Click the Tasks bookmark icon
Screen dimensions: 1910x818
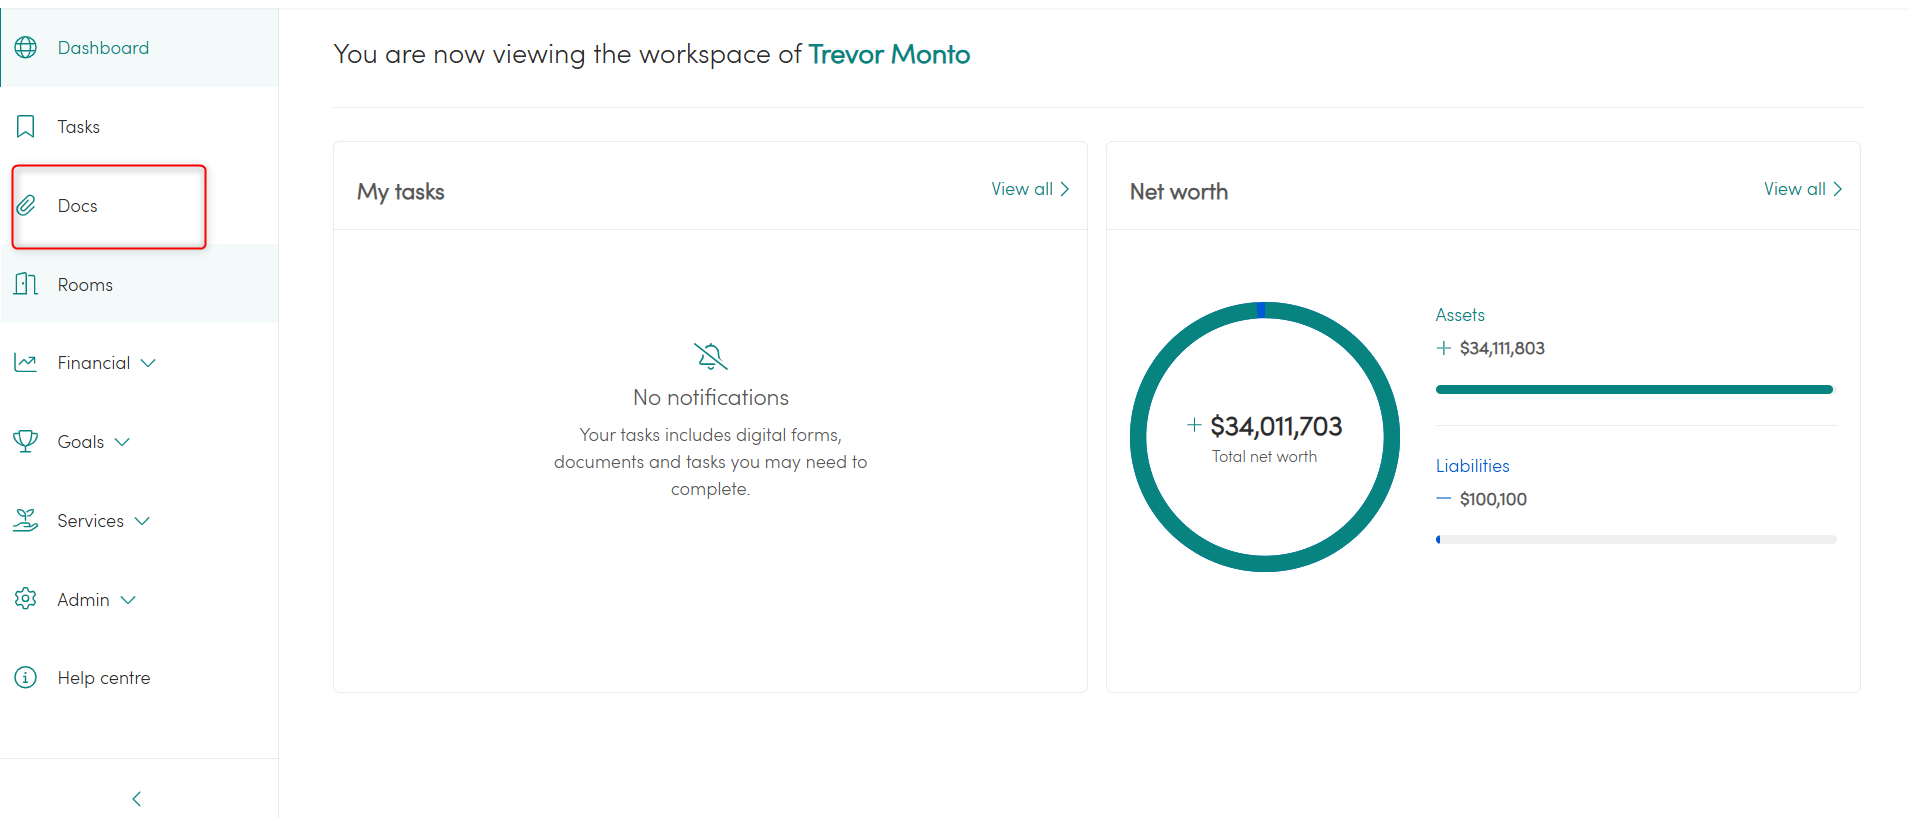(x=26, y=127)
